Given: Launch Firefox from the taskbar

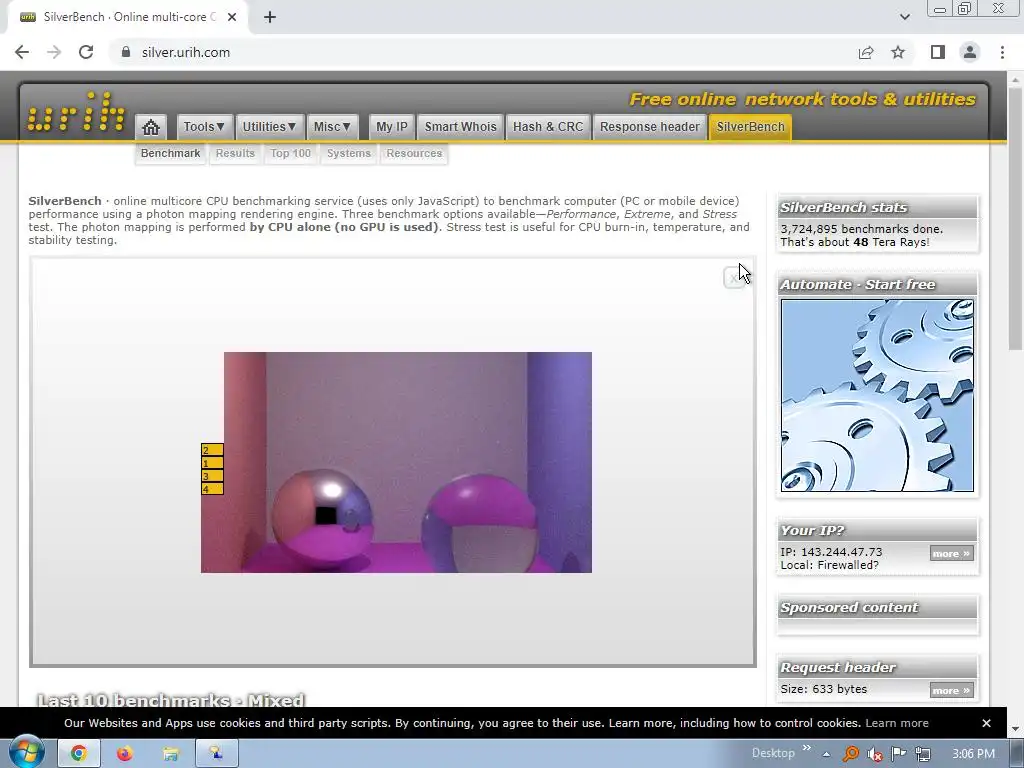Looking at the screenshot, I should click(124, 754).
